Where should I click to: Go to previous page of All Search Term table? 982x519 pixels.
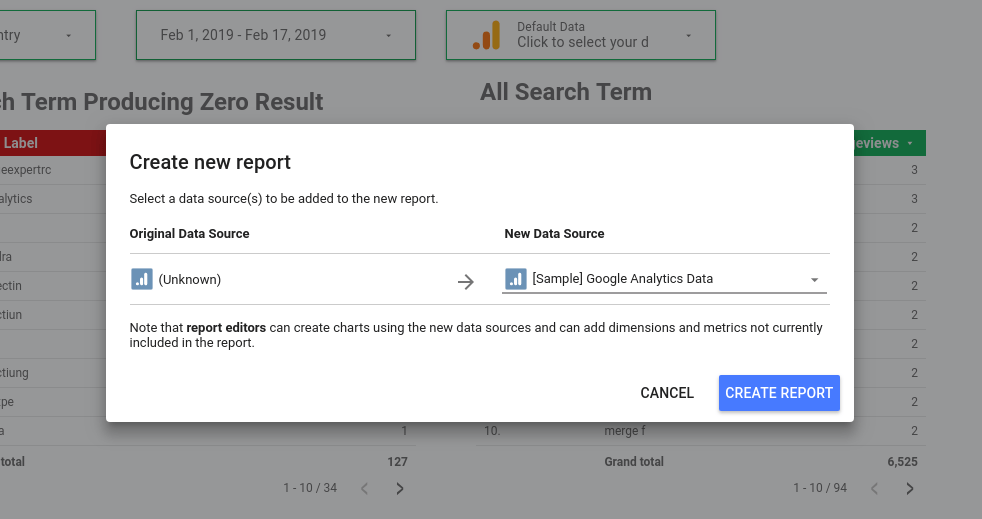(874, 488)
